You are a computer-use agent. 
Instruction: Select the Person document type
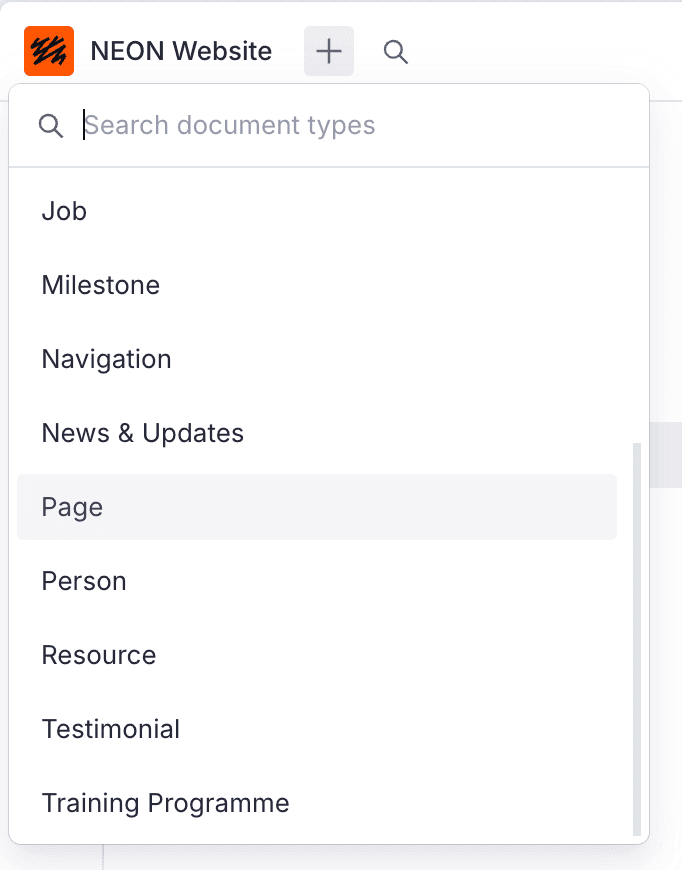[83, 581]
